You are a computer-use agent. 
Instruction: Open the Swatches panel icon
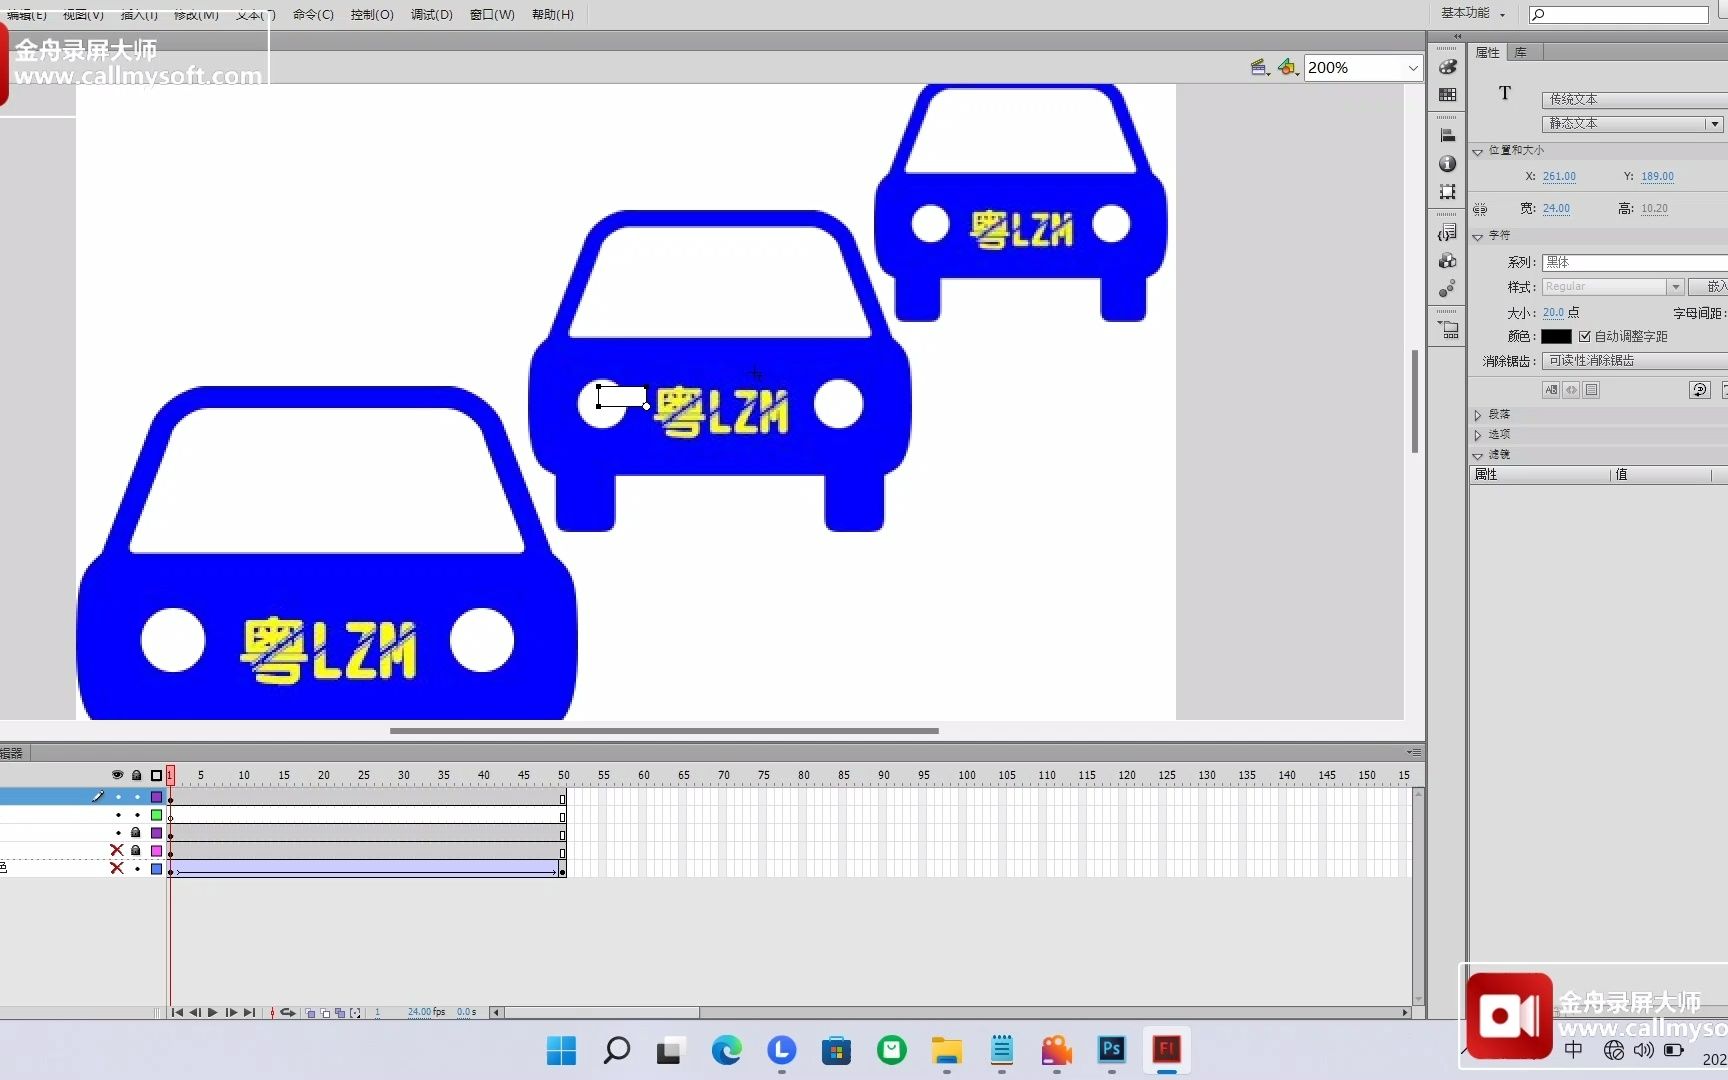coord(1447,94)
